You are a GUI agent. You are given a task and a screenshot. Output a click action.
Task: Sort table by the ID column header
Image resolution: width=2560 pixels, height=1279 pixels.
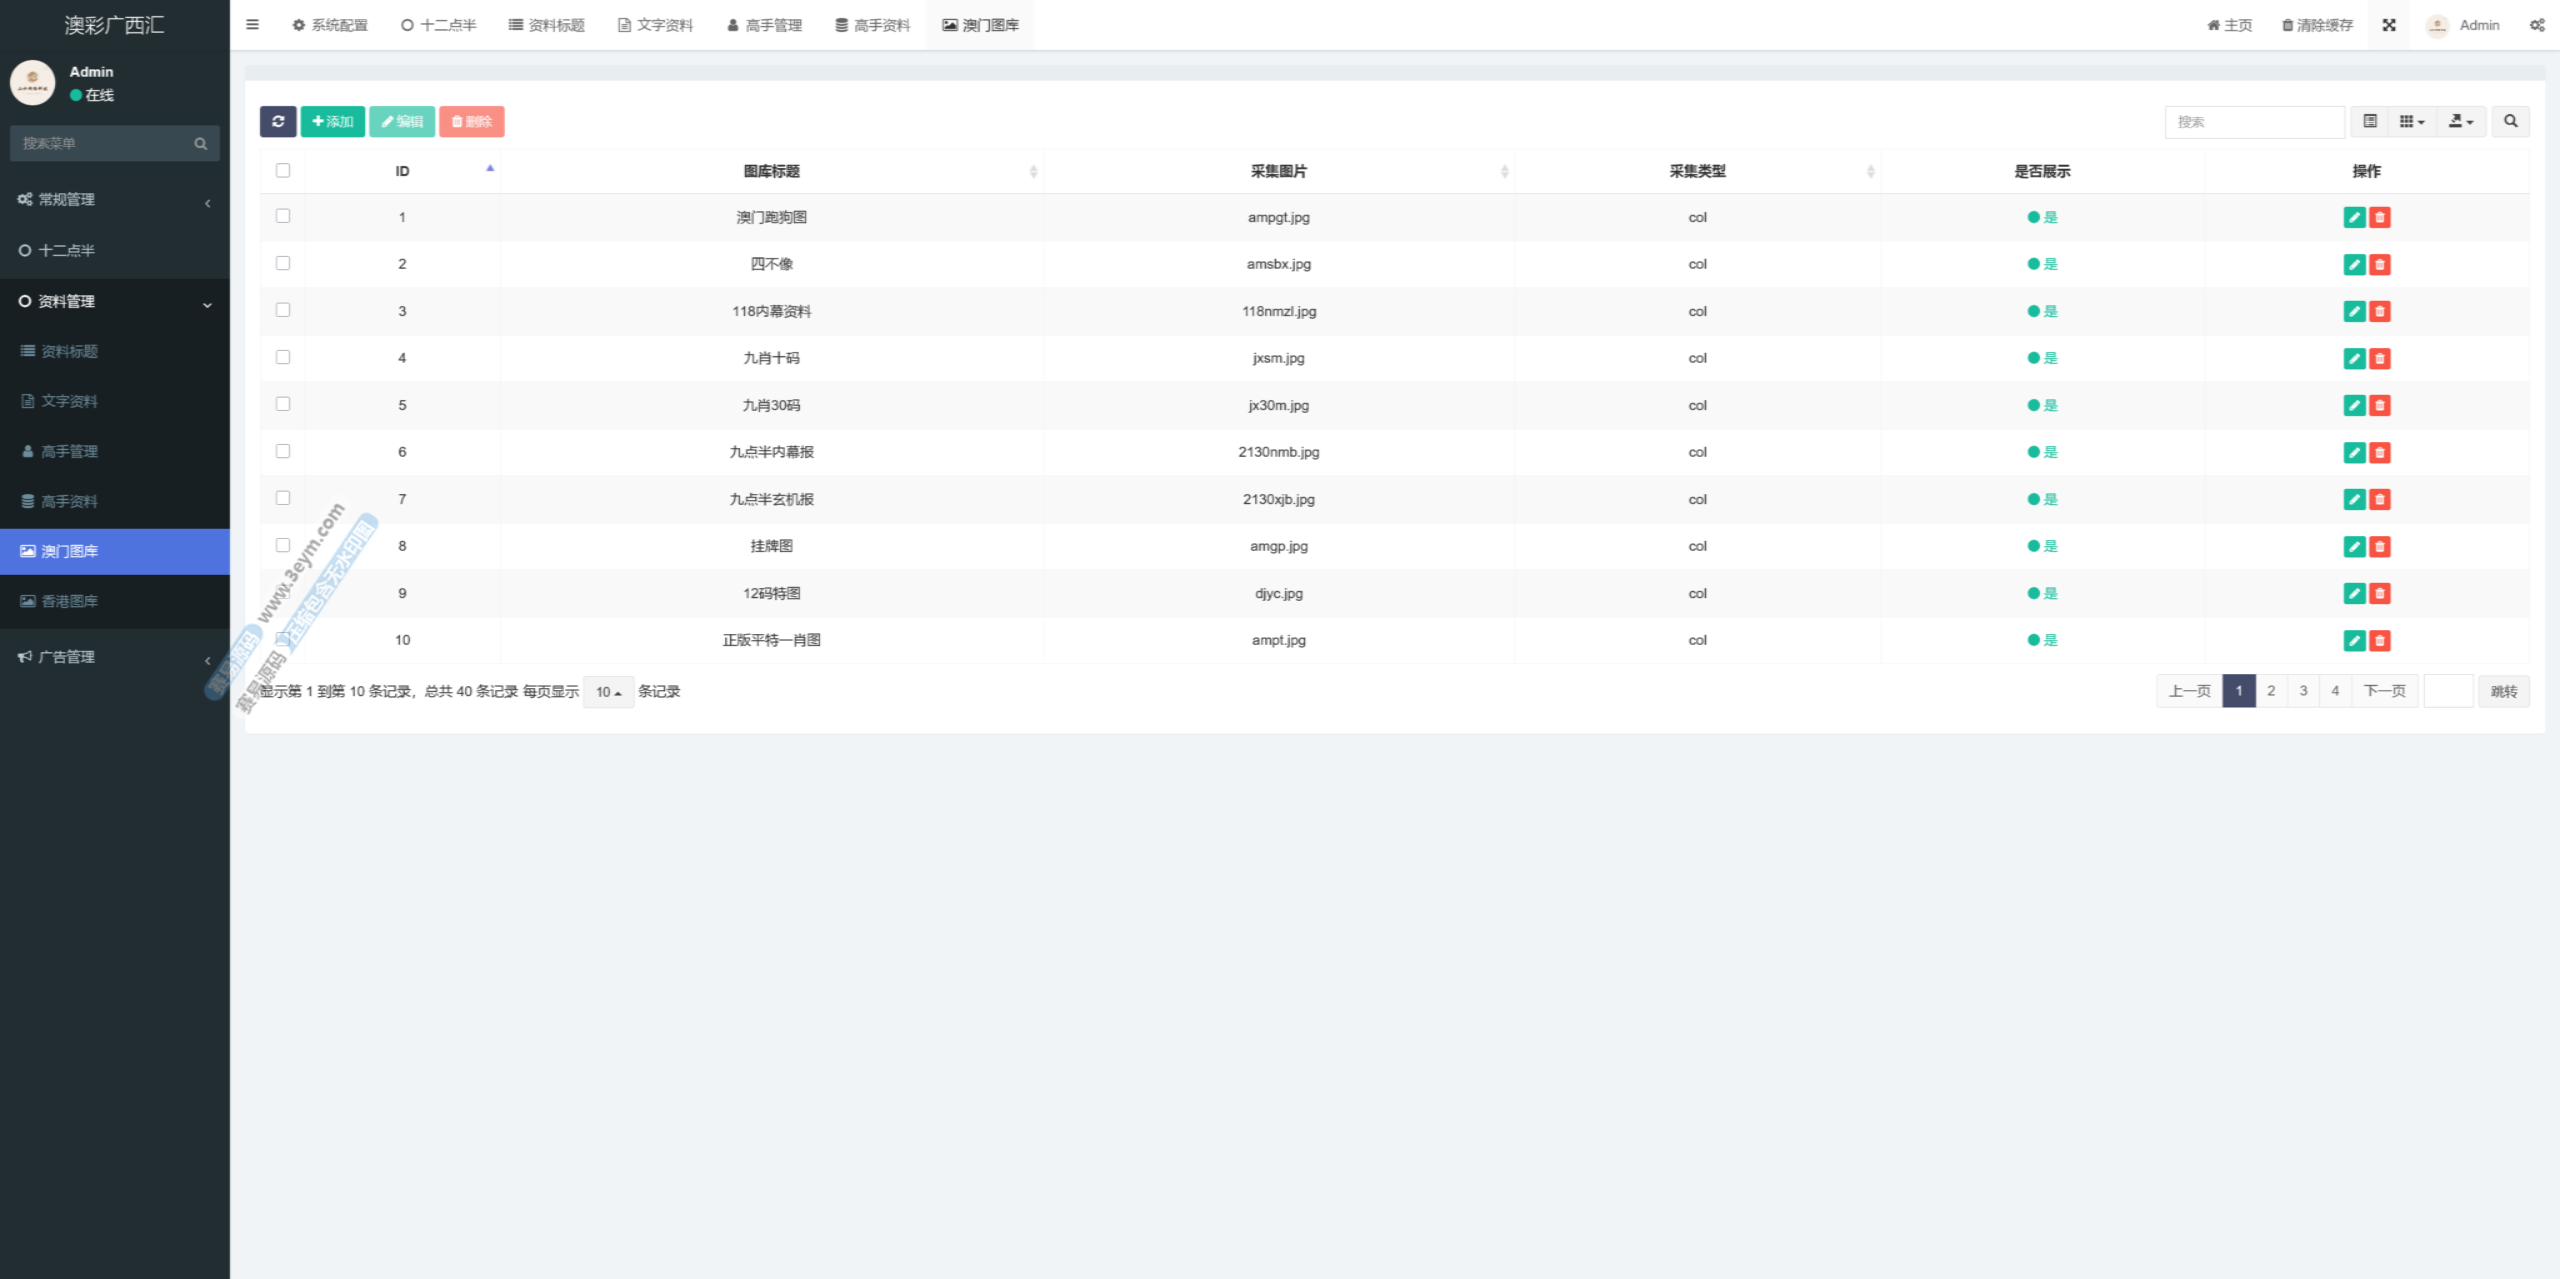[402, 171]
